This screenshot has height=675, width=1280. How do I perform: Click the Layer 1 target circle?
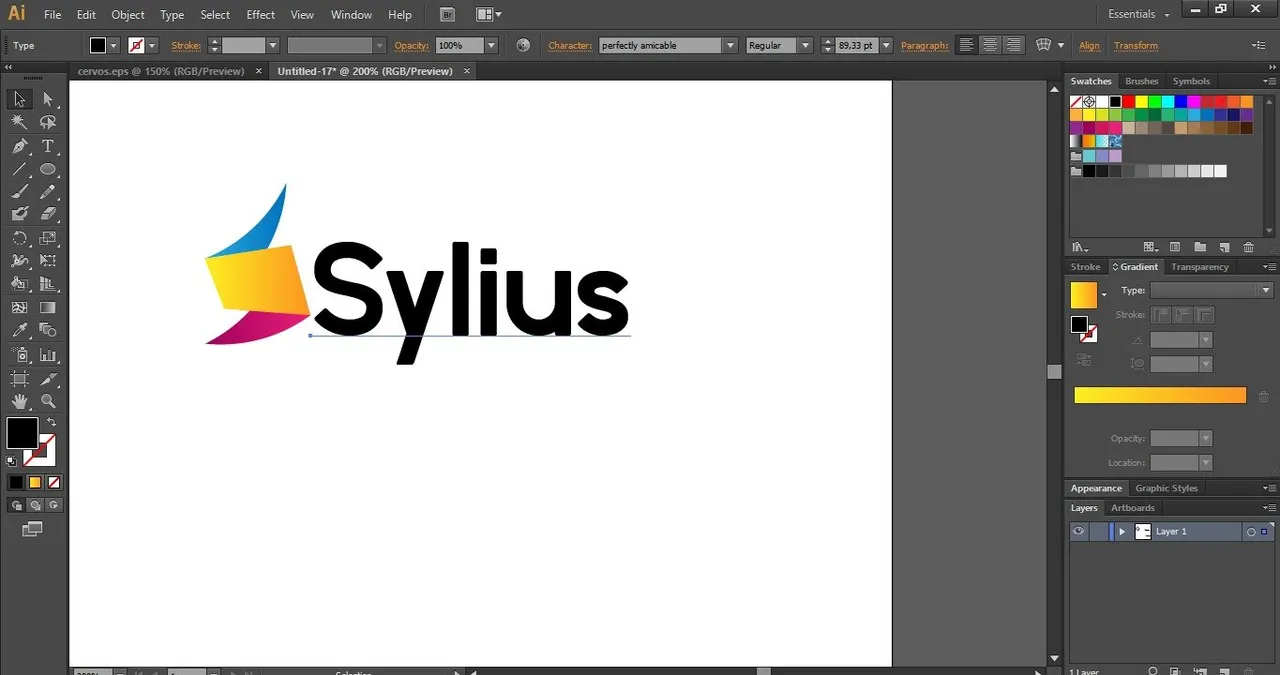[1250, 532]
